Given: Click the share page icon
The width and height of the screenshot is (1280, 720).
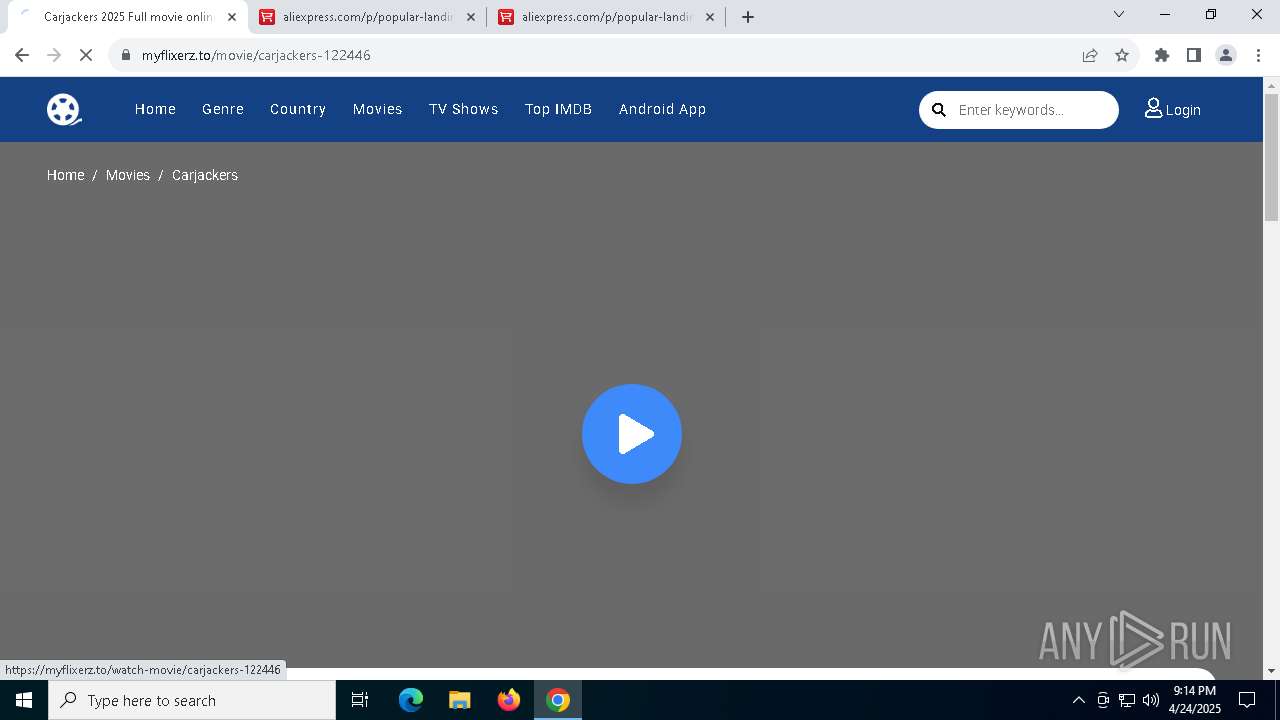Looking at the screenshot, I should click(1090, 55).
